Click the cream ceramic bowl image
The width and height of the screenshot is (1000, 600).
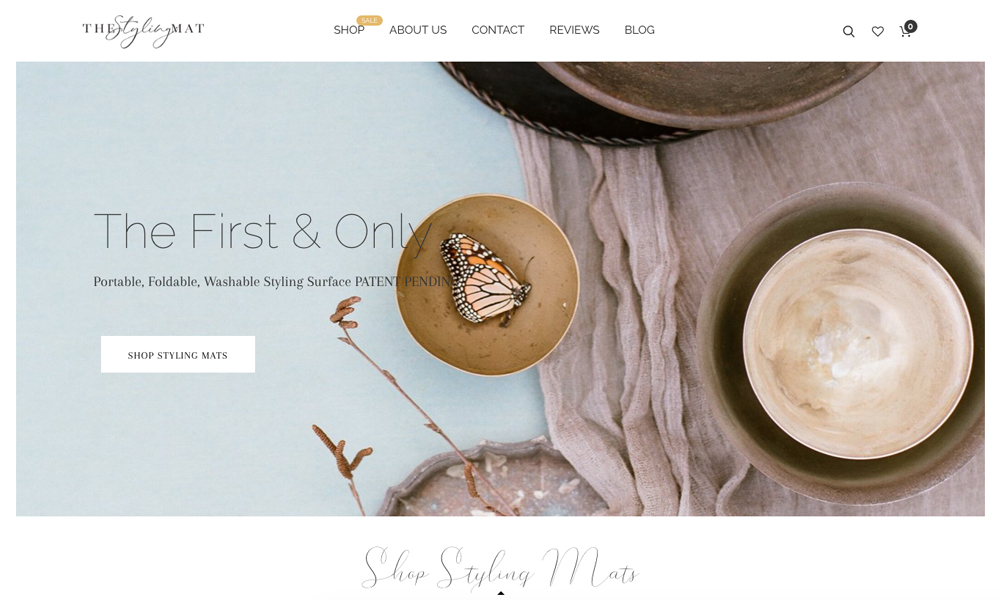(x=858, y=344)
